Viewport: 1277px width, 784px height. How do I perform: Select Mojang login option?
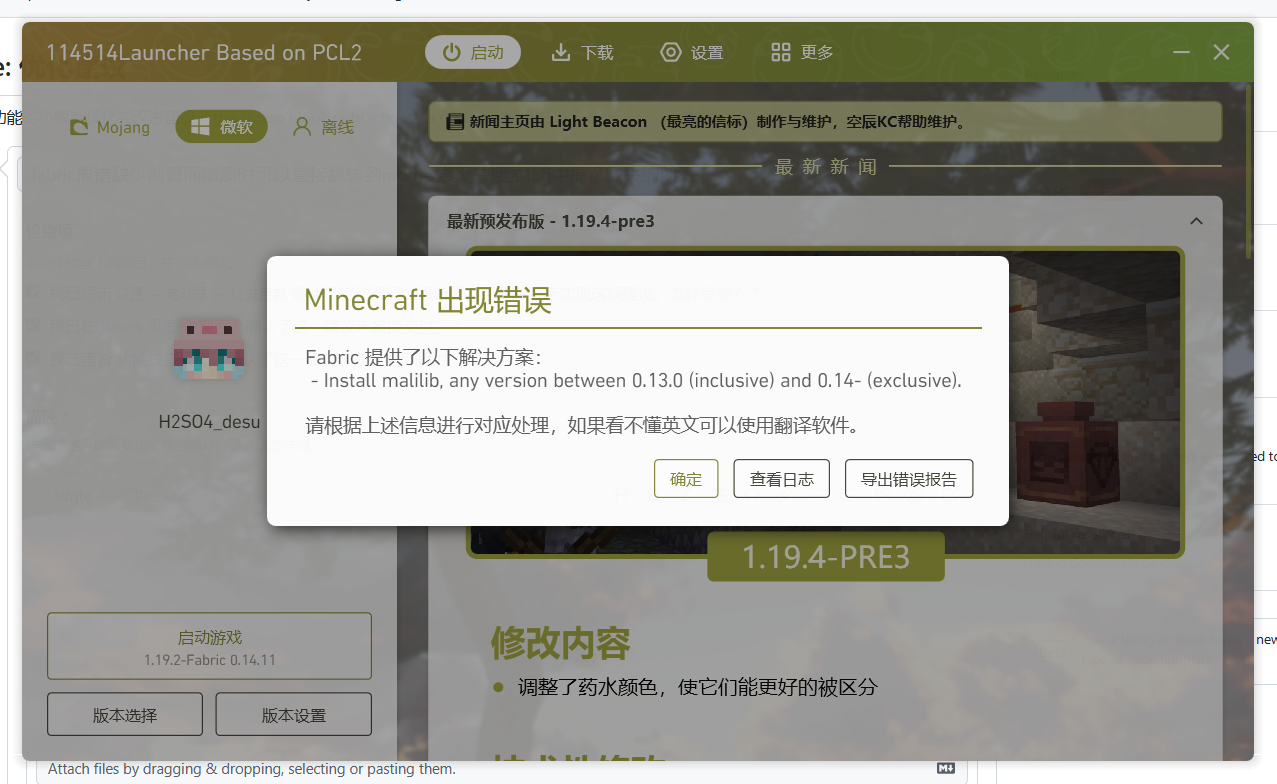coord(109,127)
